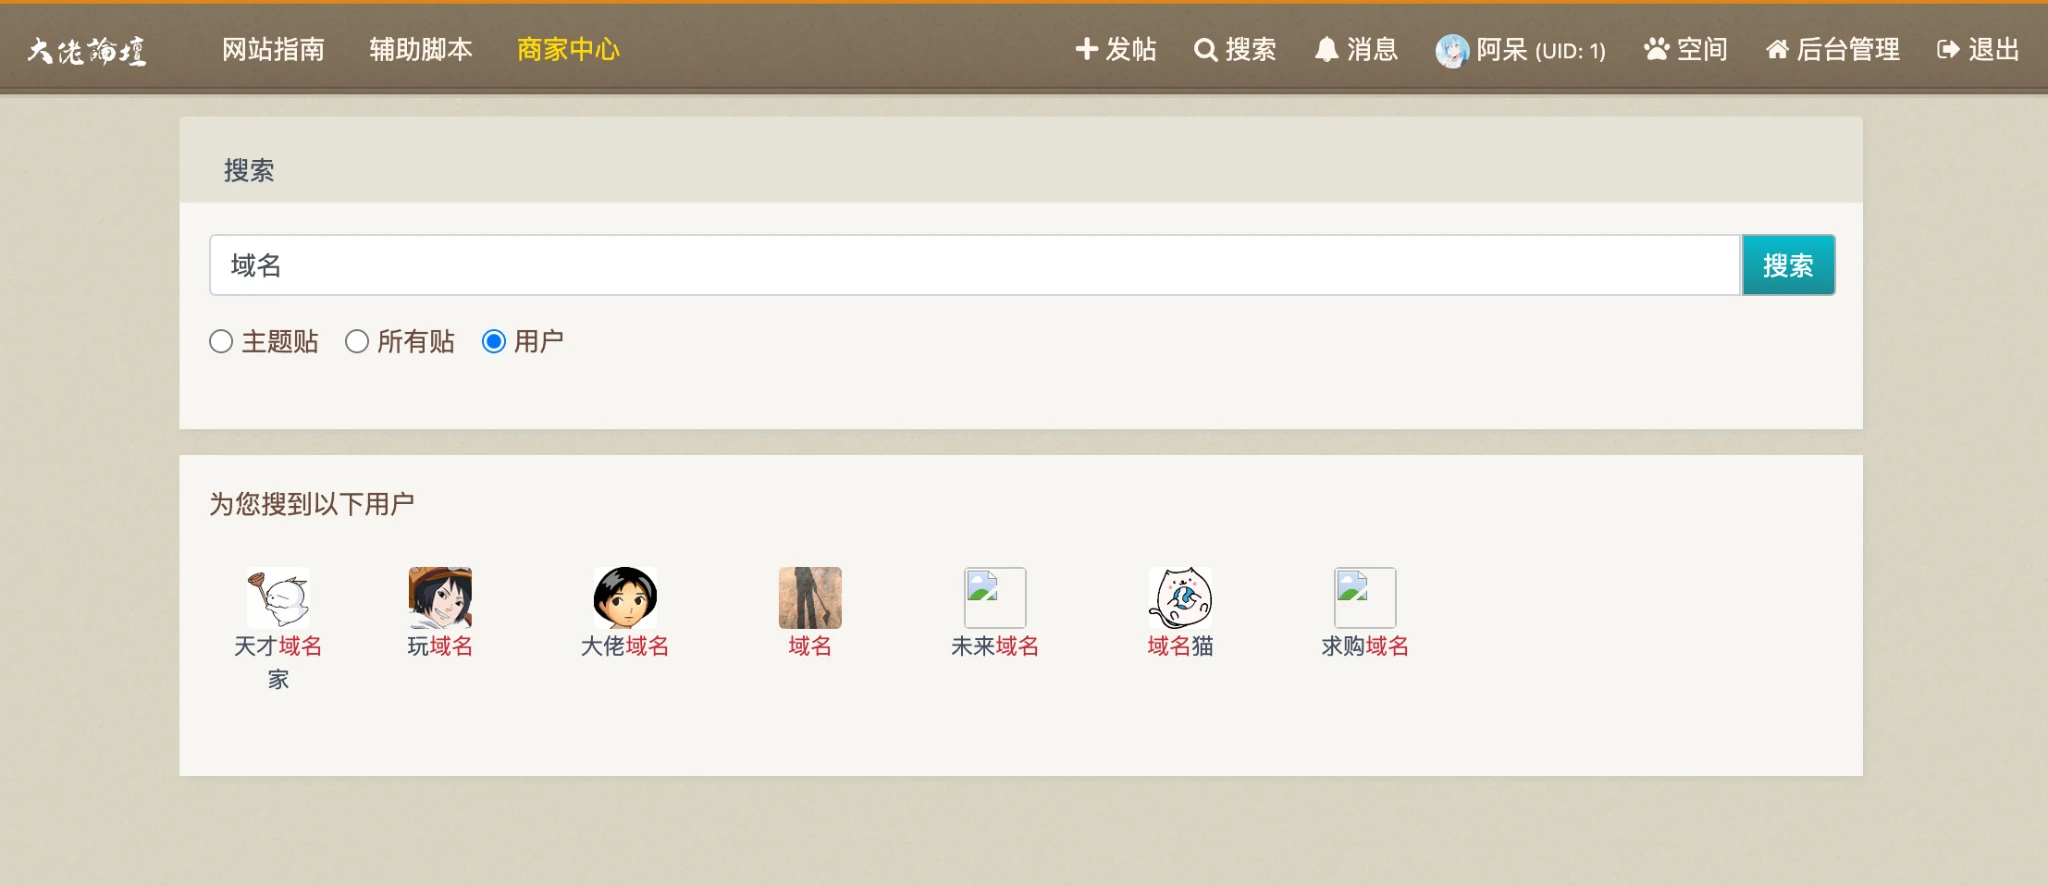Select the 用户 radio button
2048x886 pixels.
click(494, 342)
